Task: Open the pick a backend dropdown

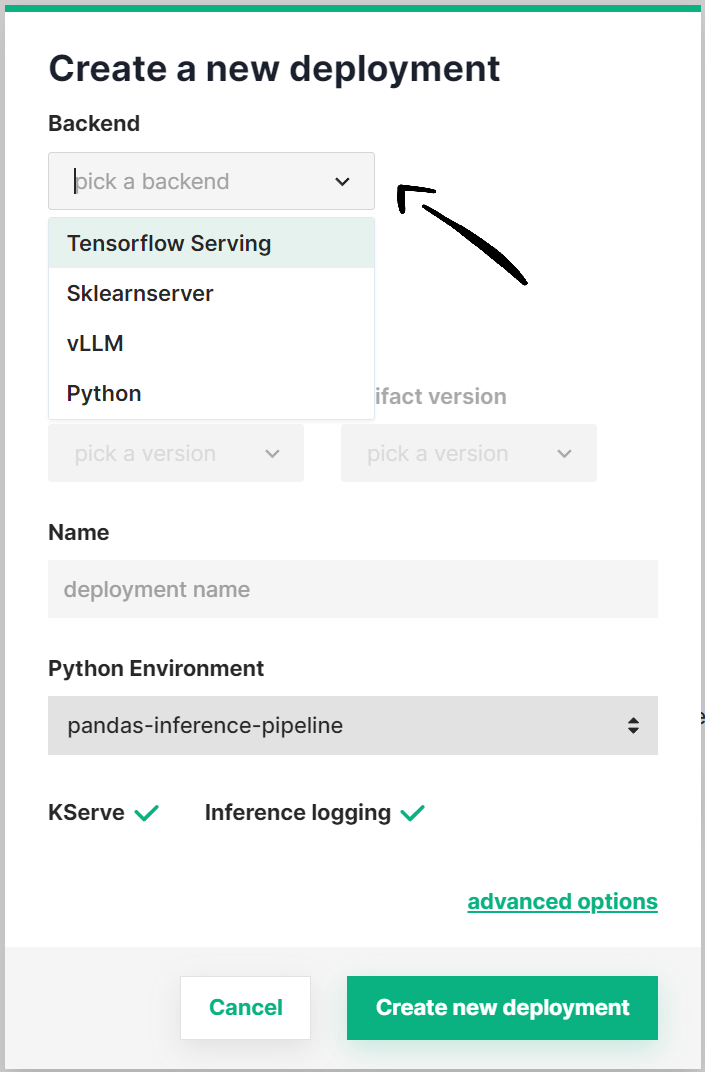Action: pyautogui.click(x=211, y=181)
